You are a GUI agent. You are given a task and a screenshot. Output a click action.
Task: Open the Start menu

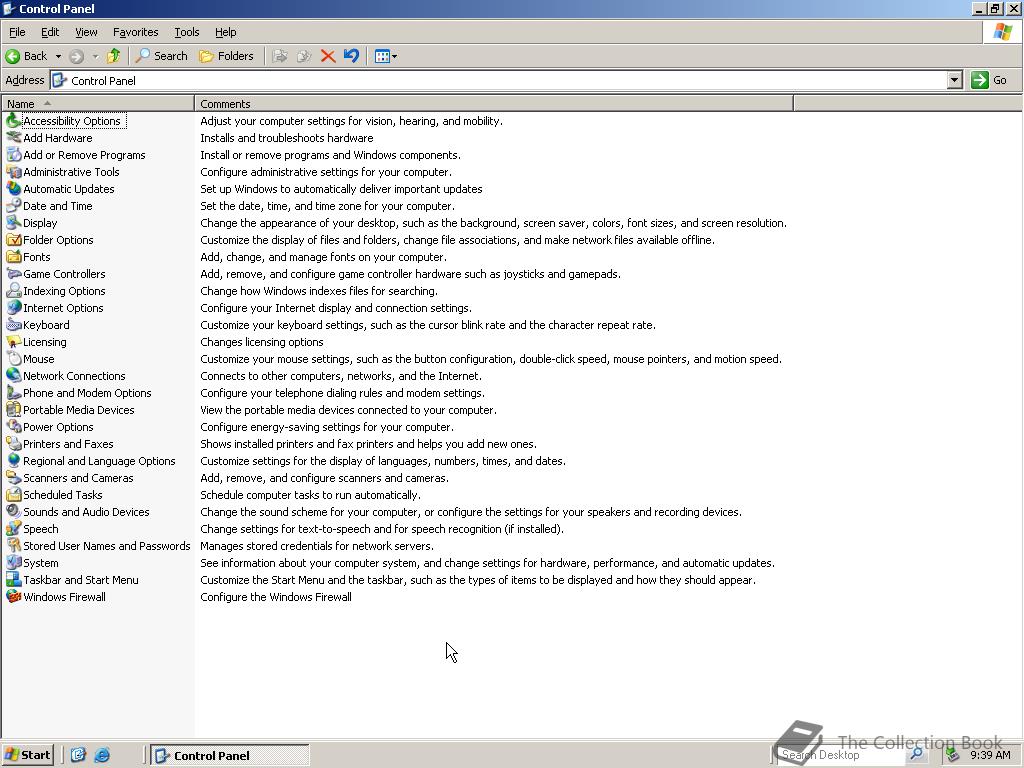point(27,755)
